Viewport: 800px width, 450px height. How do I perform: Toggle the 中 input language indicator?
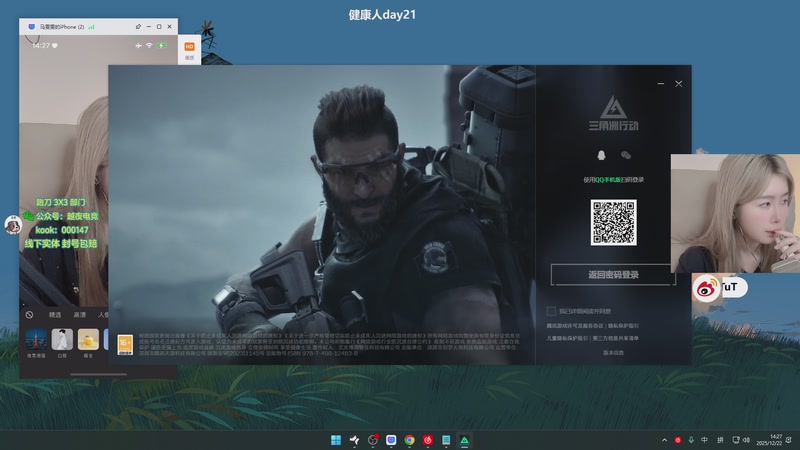[705, 440]
